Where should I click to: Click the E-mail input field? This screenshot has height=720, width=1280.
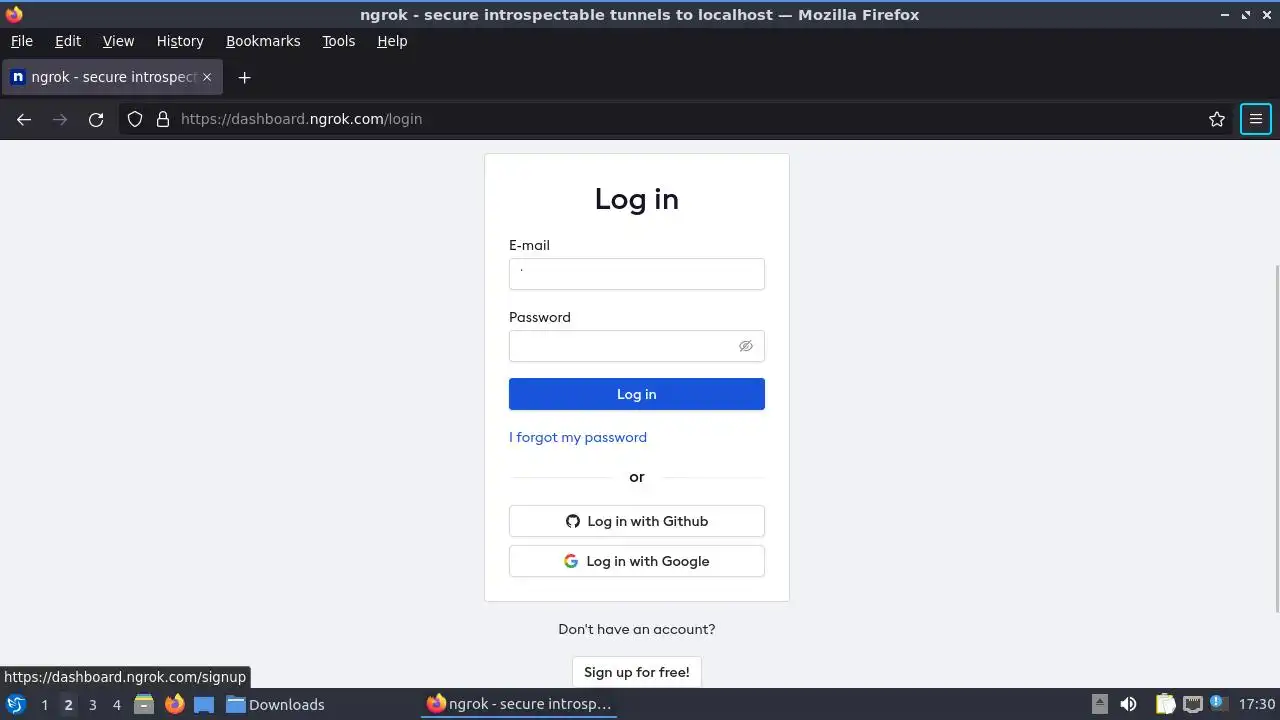[637, 274]
